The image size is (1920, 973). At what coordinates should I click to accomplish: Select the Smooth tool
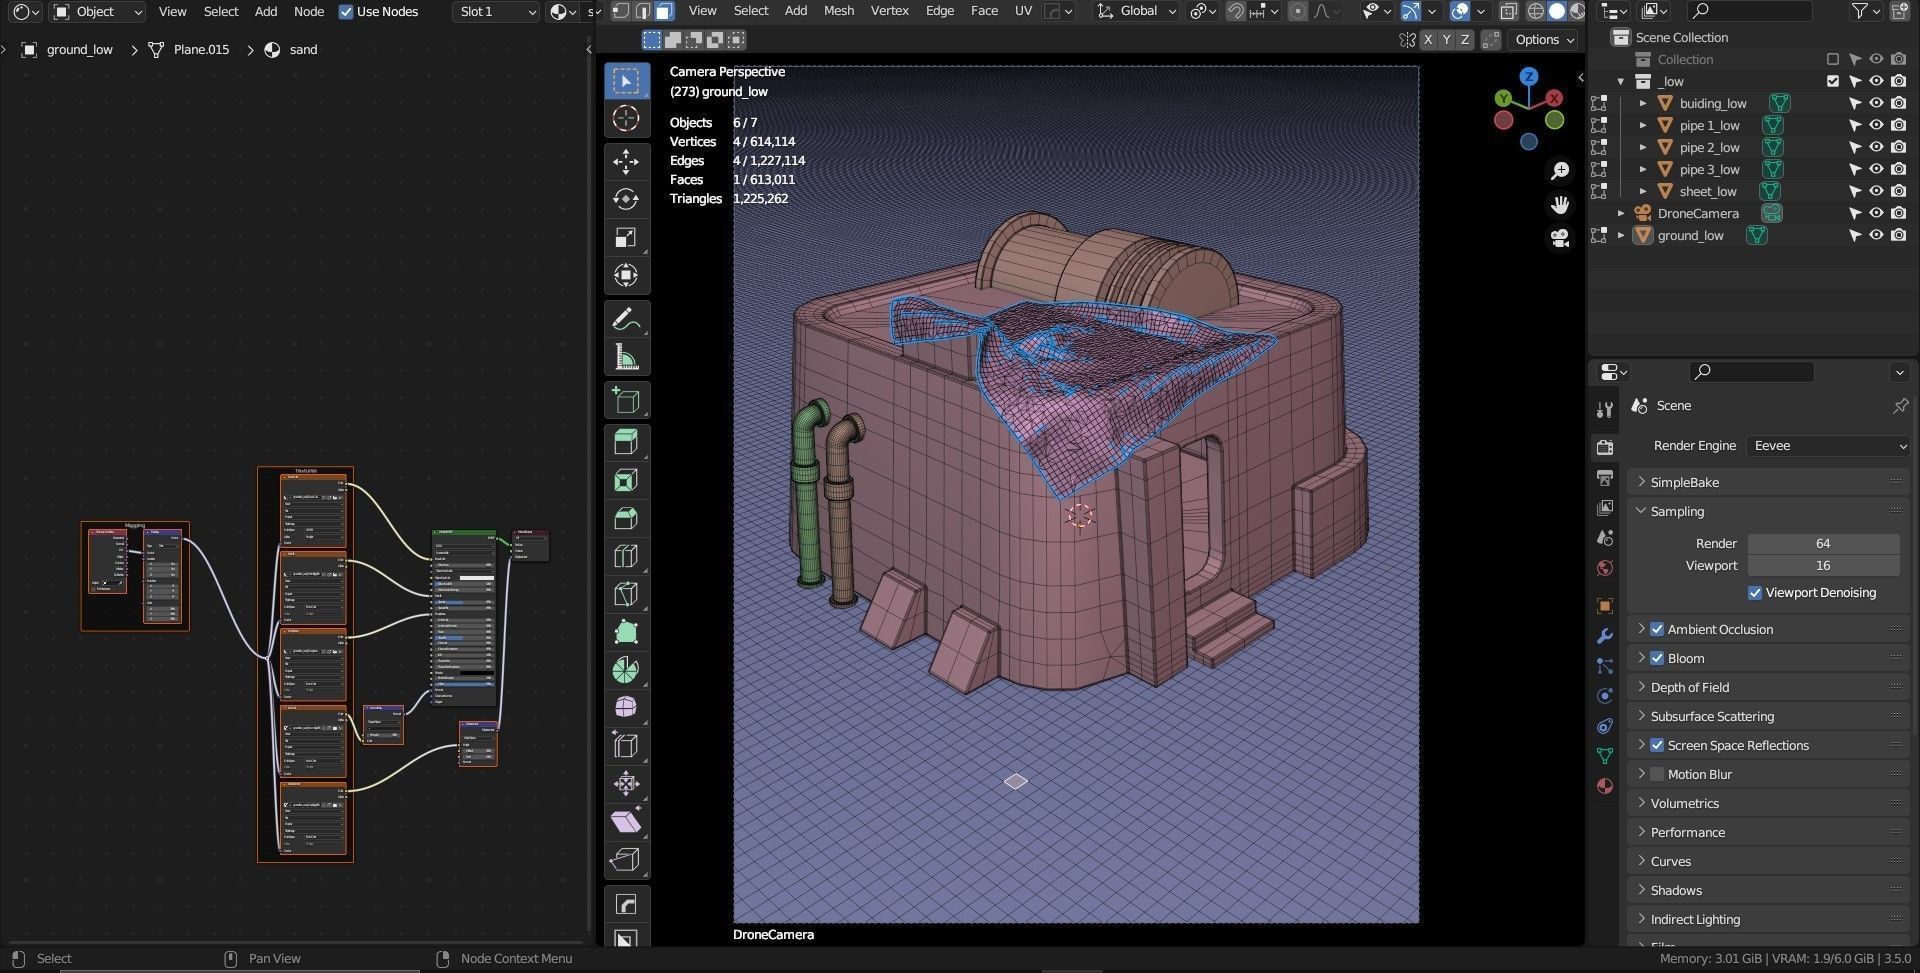(626, 708)
